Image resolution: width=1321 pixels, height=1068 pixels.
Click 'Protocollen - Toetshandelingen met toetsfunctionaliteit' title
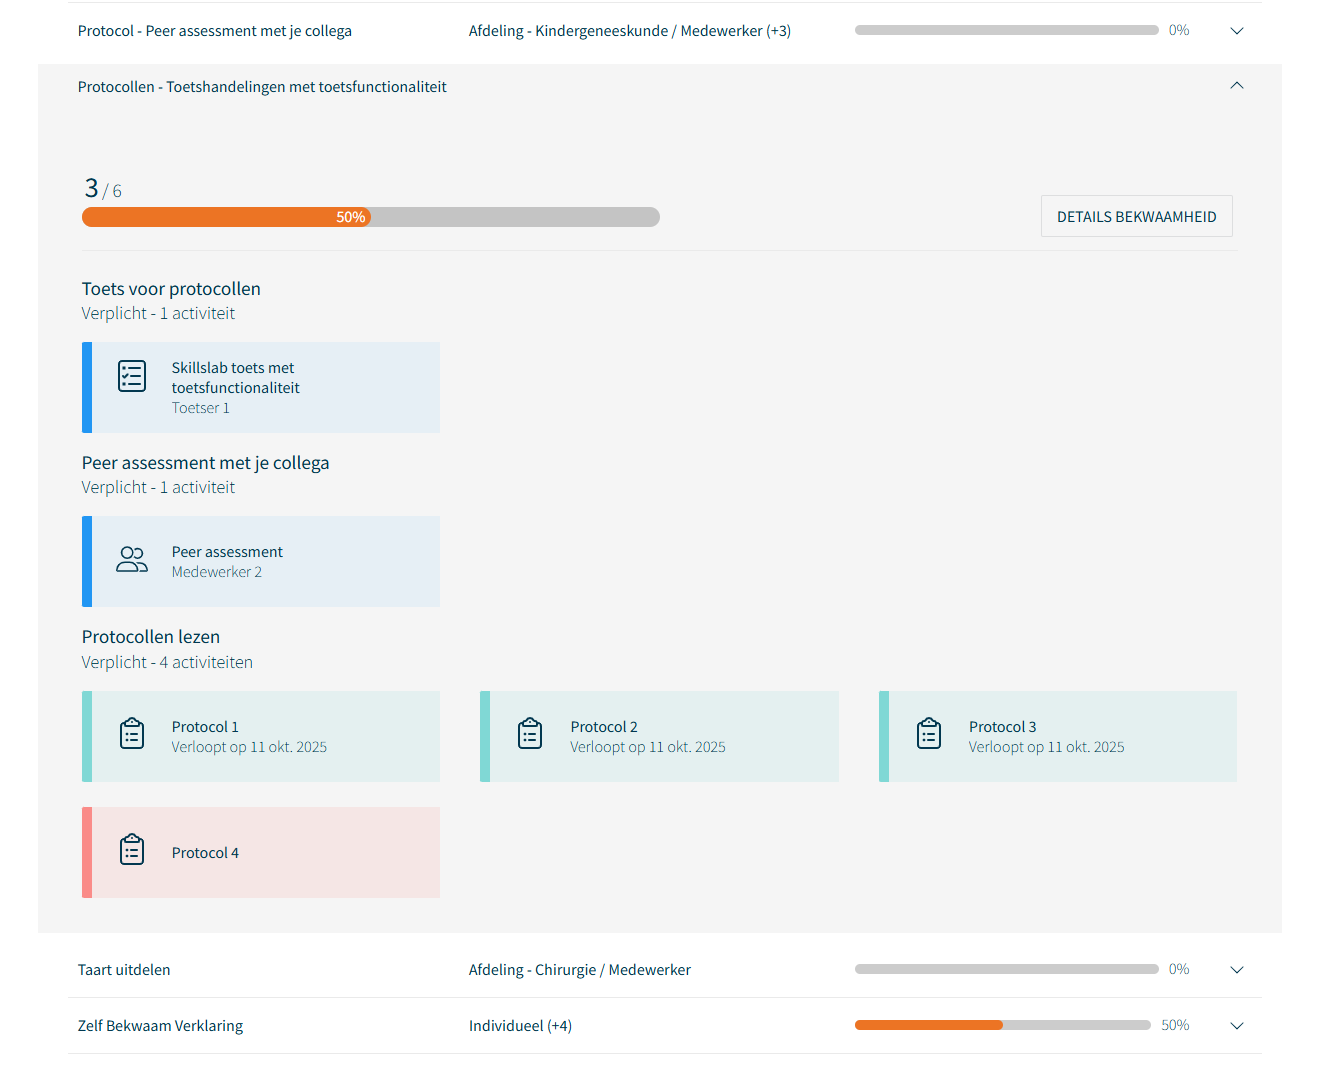click(x=262, y=87)
